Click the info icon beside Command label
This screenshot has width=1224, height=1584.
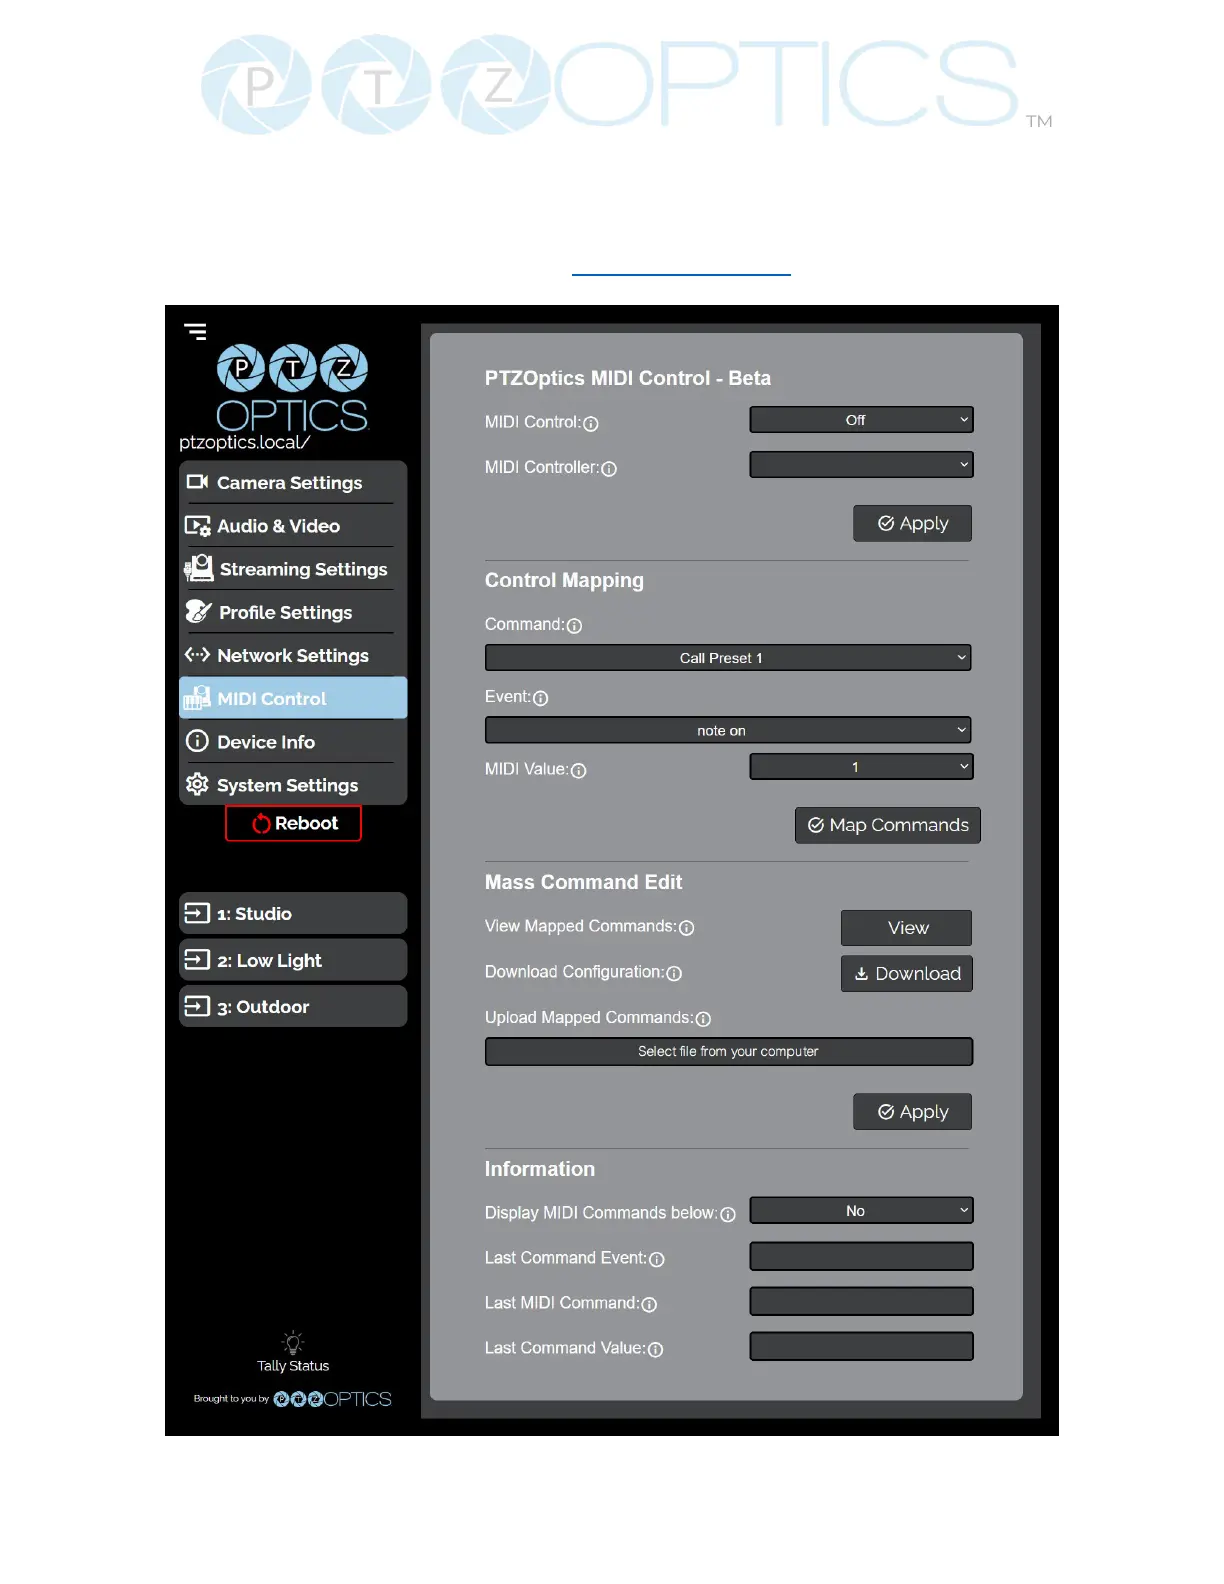point(574,626)
